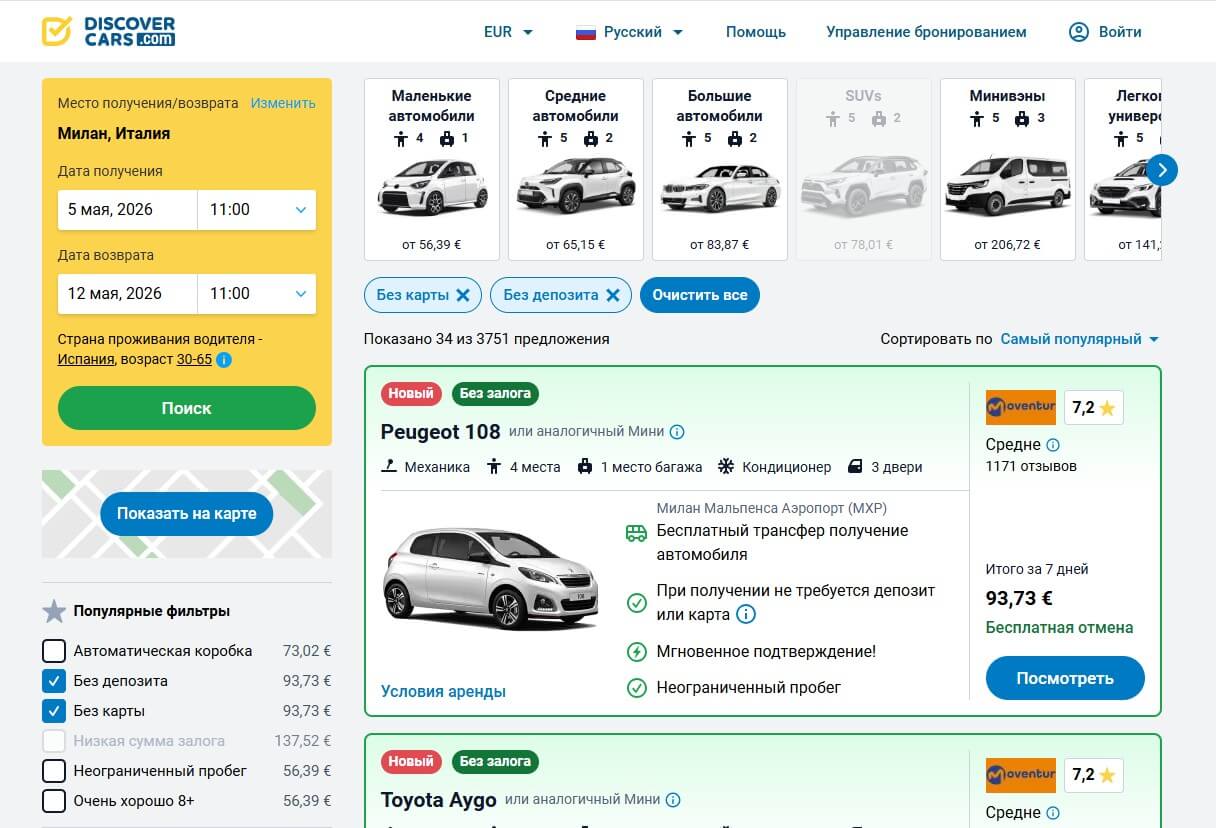Enable 'Автоматическая коробка' filter checkbox
1216x828 pixels.
click(54, 651)
